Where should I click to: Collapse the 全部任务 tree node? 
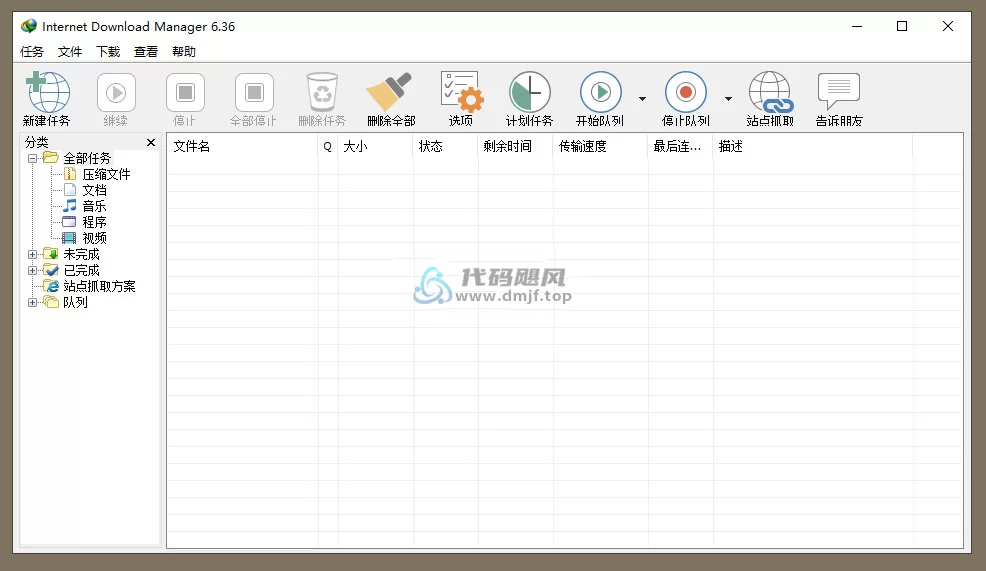click(x=32, y=158)
